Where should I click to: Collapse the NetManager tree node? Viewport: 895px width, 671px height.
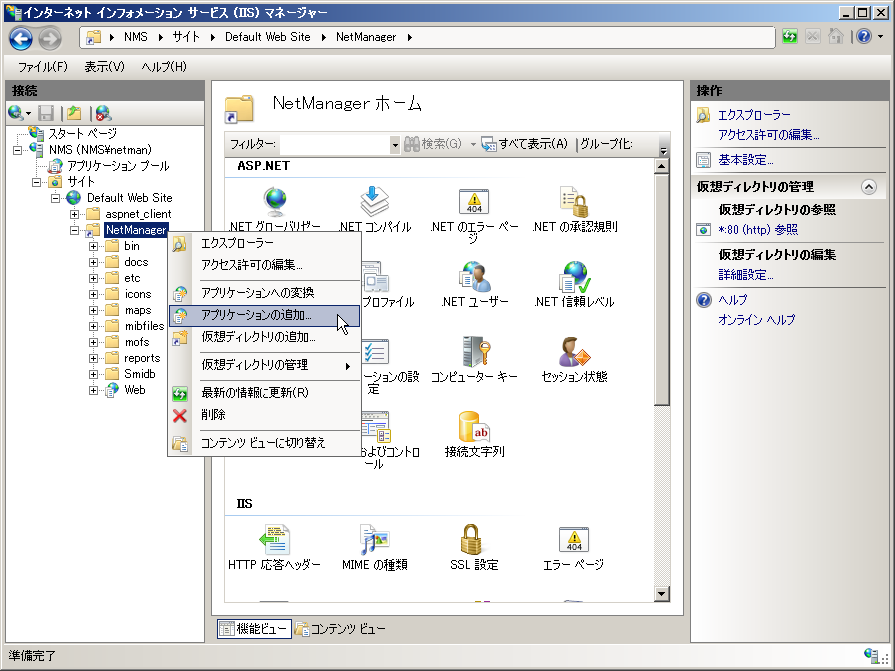74,231
